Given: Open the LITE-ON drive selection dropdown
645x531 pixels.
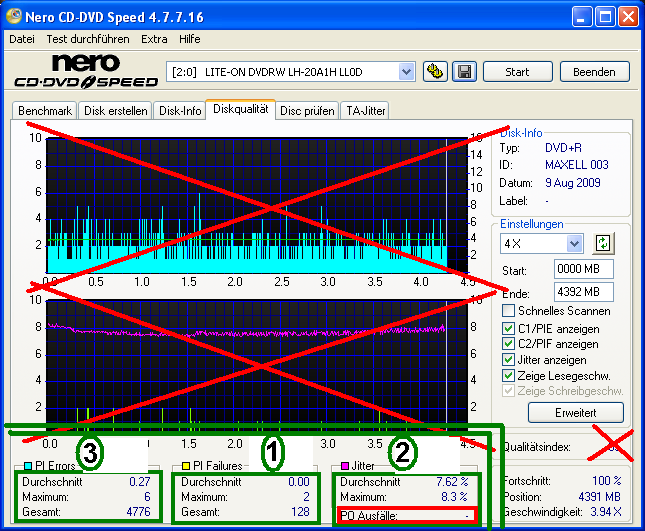Looking at the screenshot, I should click(406, 72).
